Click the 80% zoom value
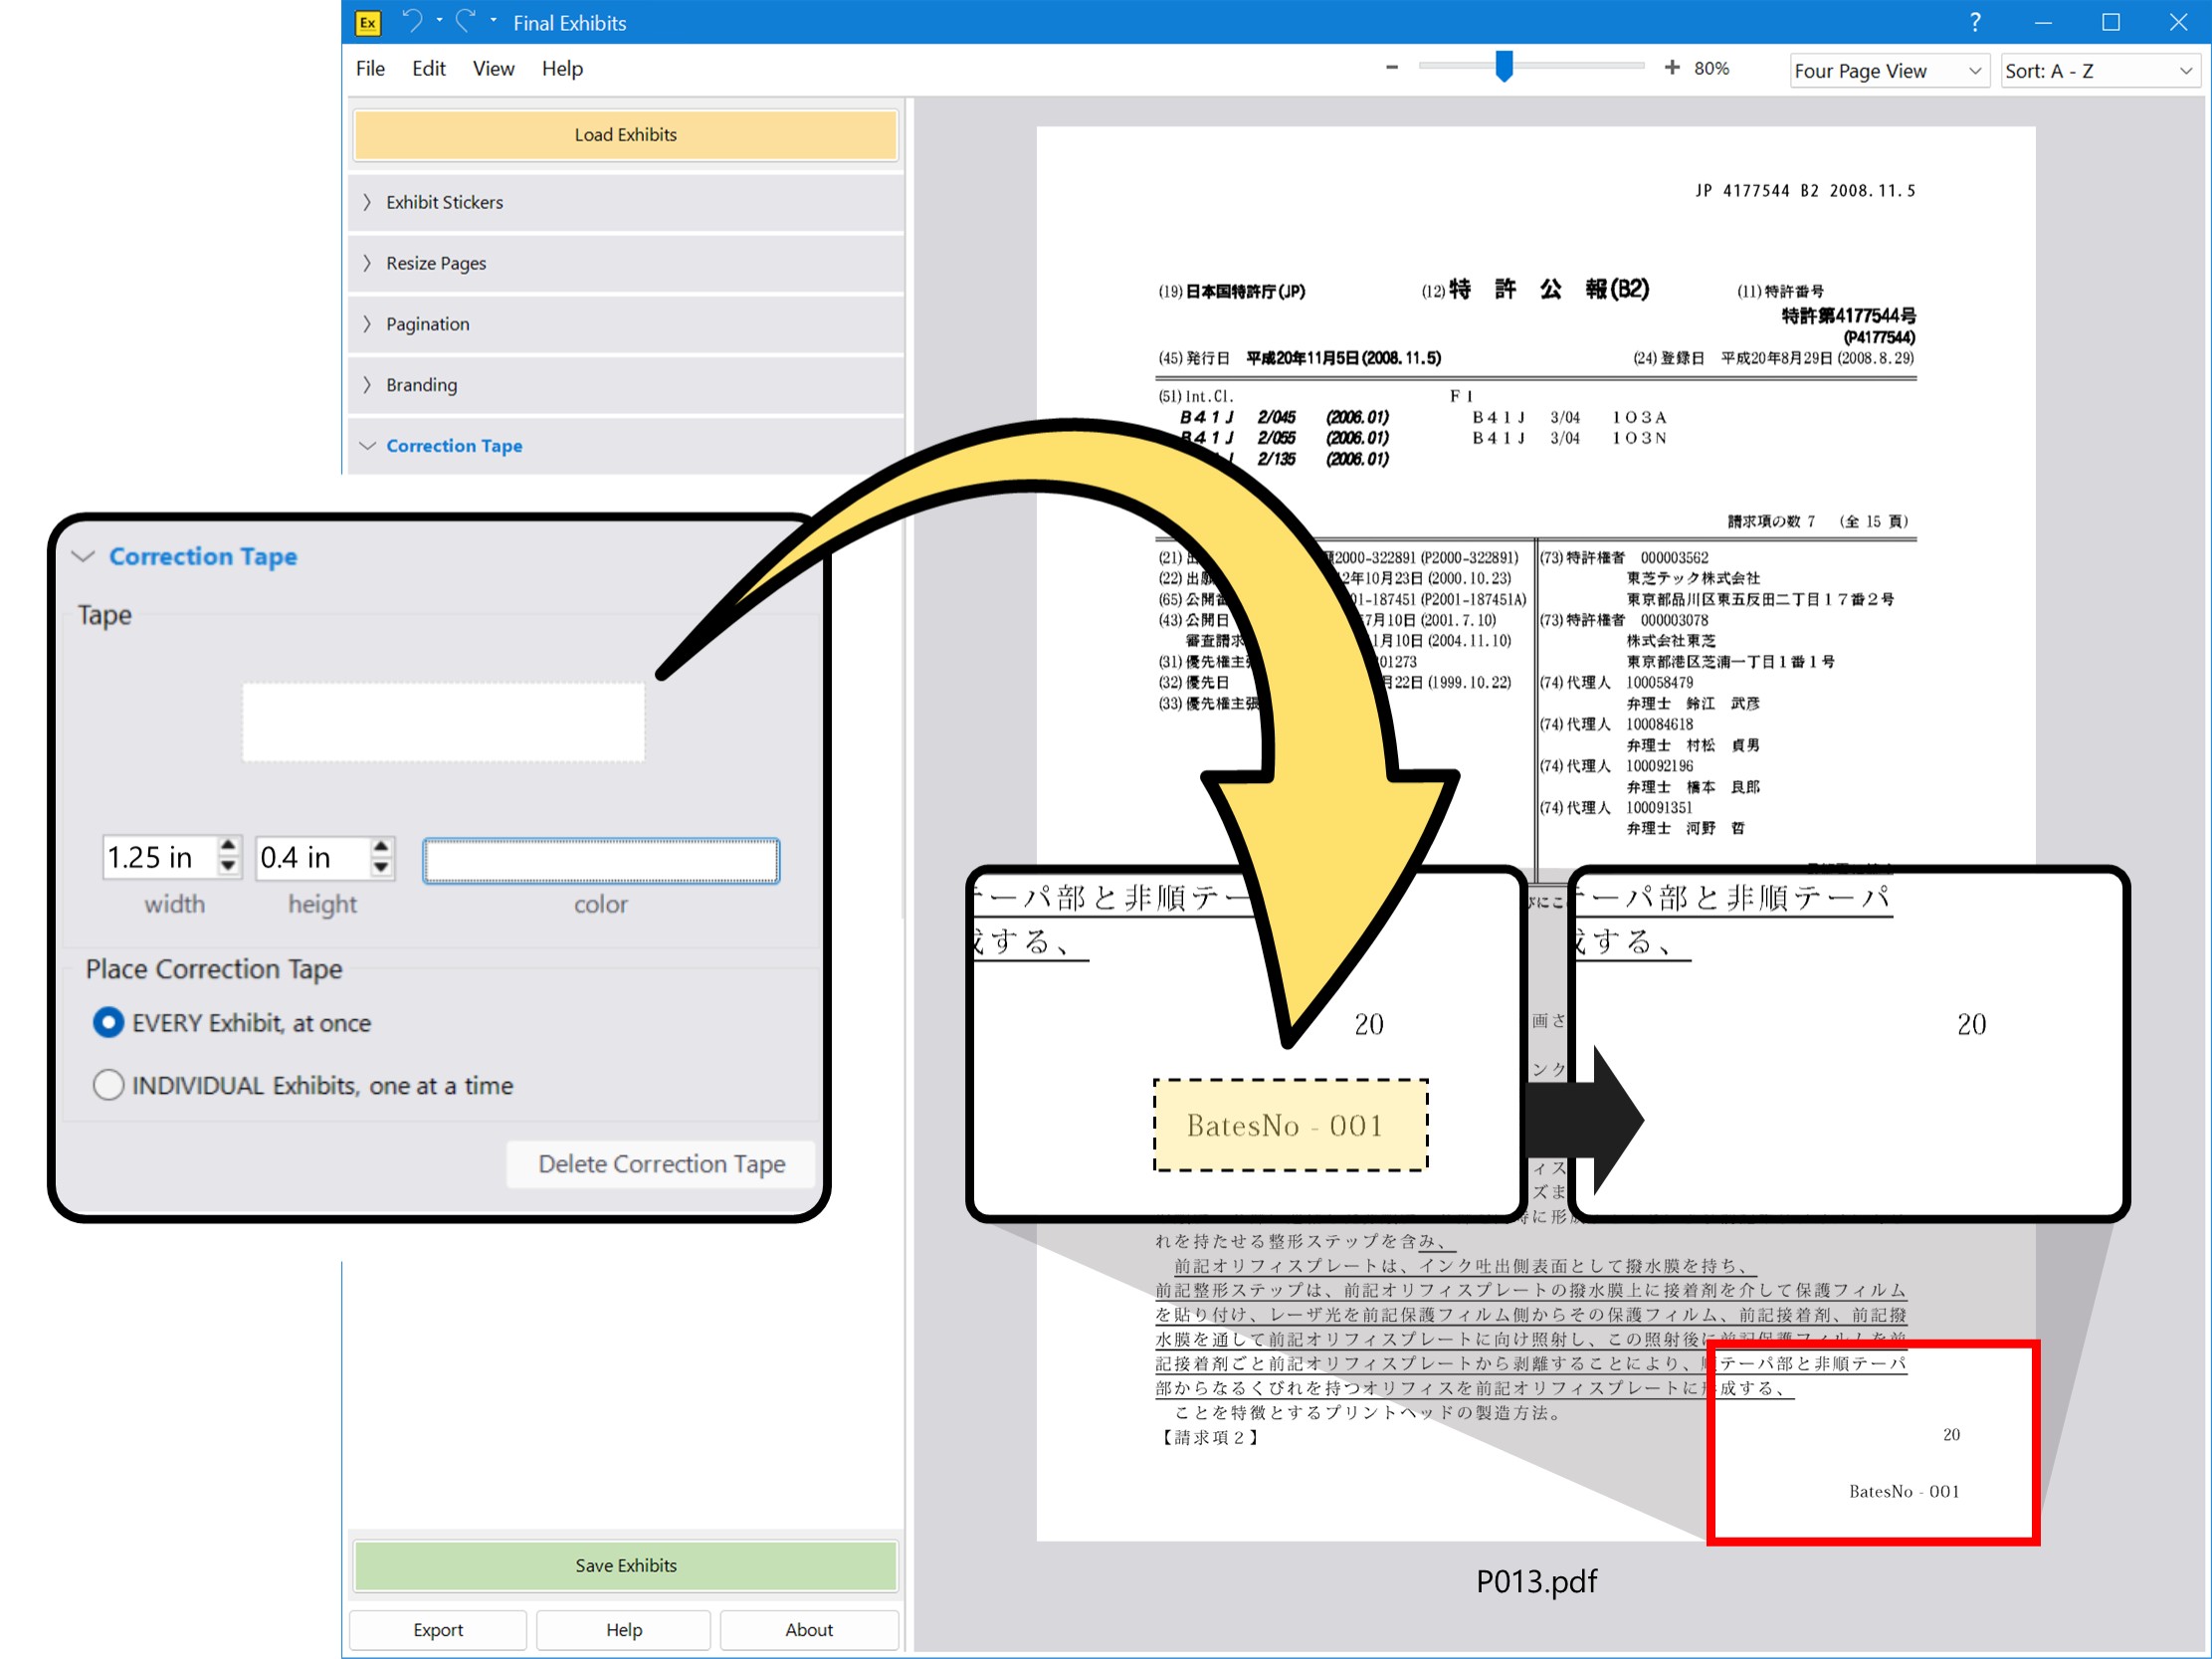The image size is (2212, 1659). coord(1711,68)
